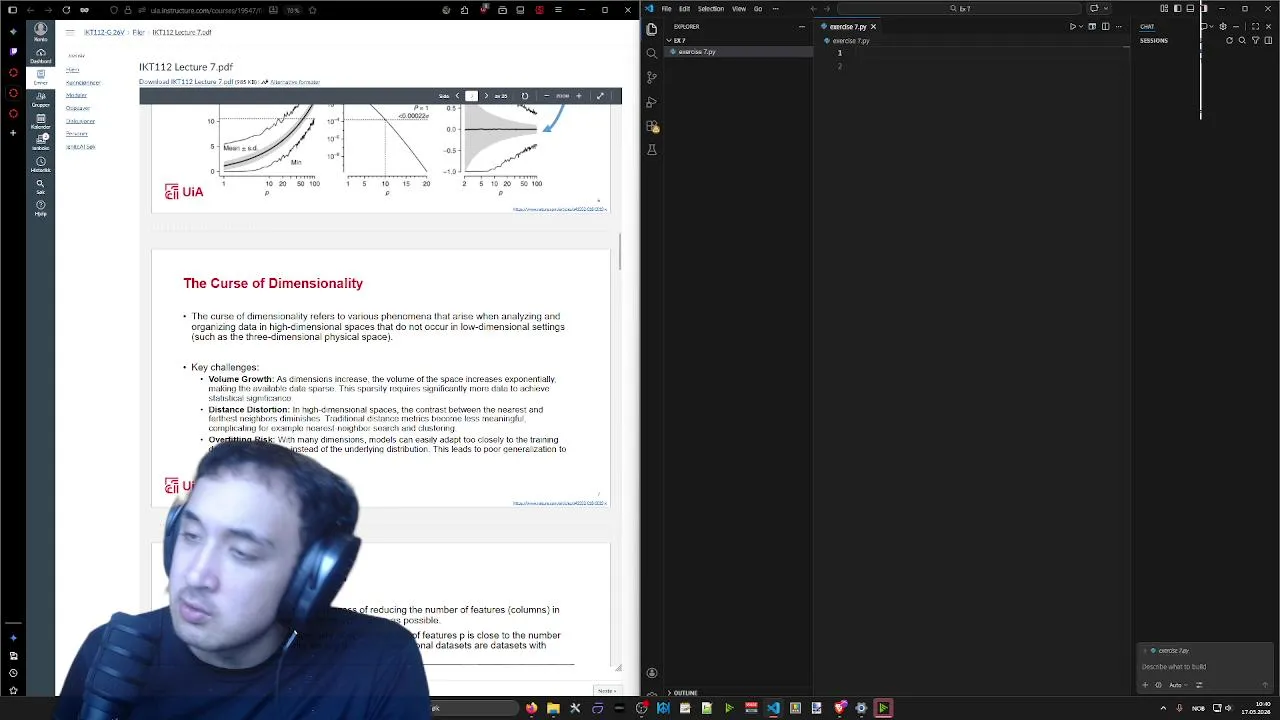Image resolution: width=1280 pixels, height=720 pixels.
Task: Toggle Canvas course navigation hamburger menu
Action: (x=70, y=33)
